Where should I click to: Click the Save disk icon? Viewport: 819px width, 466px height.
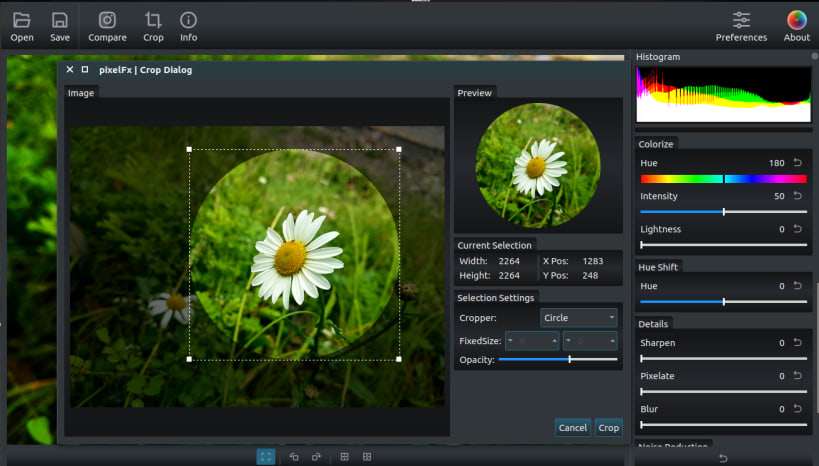click(60, 20)
